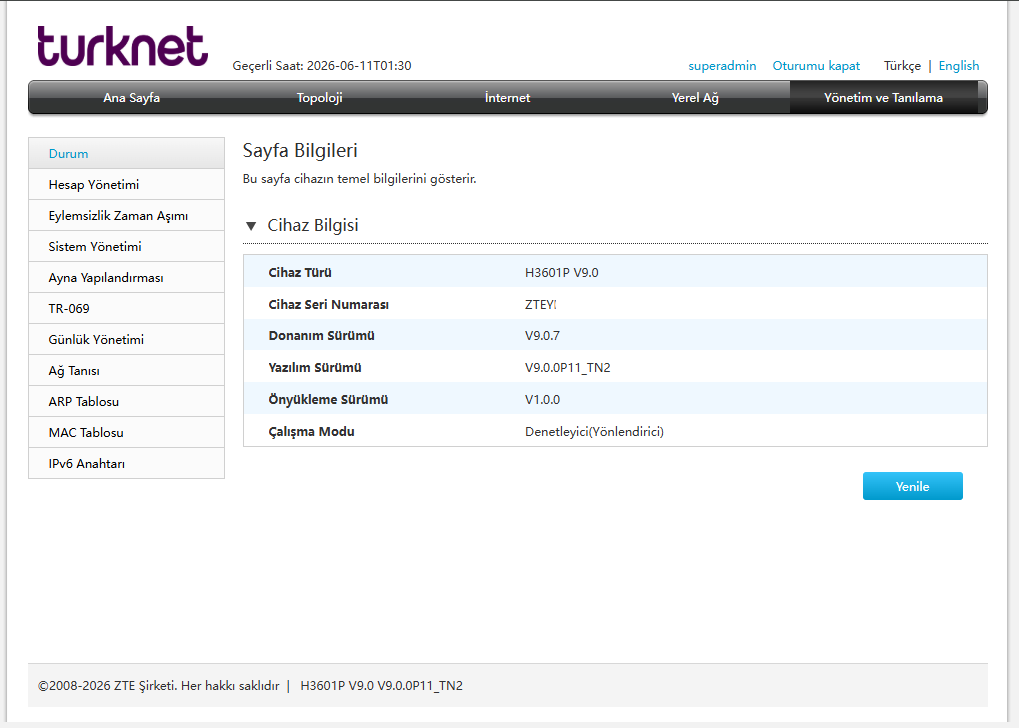This screenshot has height=728, width=1019.
Task: Click the Yazılım Sürümü label
Action: click(x=315, y=367)
